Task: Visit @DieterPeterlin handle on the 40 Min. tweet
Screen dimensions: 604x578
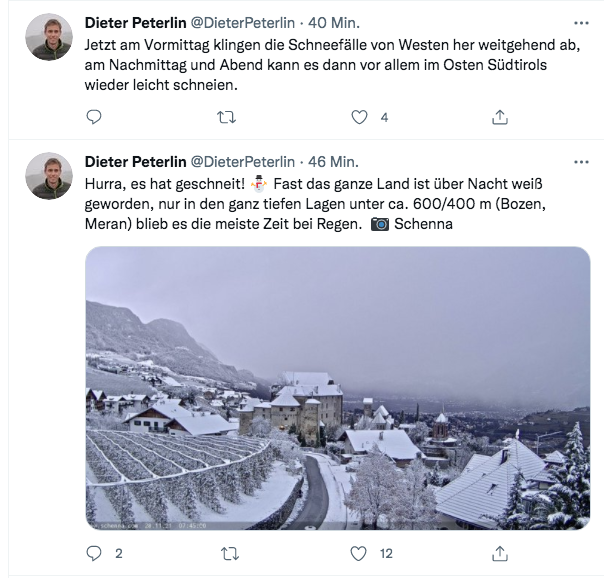Action: tap(243, 23)
